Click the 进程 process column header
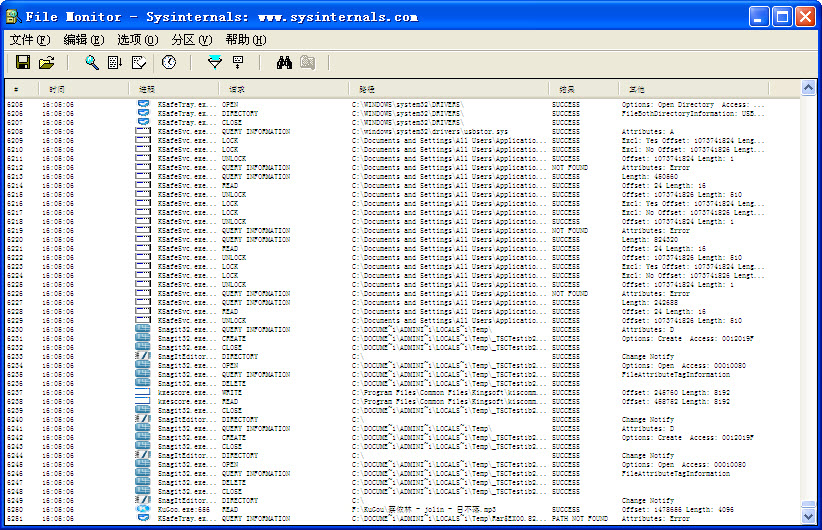 coord(174,89)
